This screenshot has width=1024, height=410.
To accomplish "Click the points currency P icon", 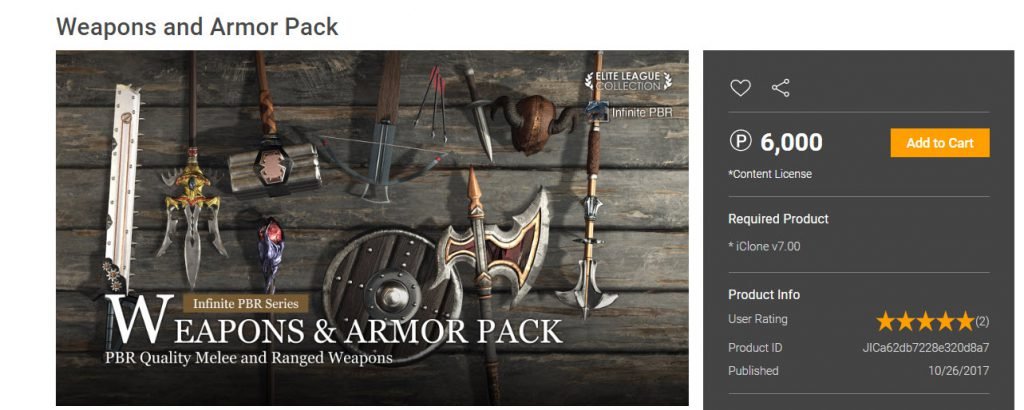I will (x=741, y=140).
